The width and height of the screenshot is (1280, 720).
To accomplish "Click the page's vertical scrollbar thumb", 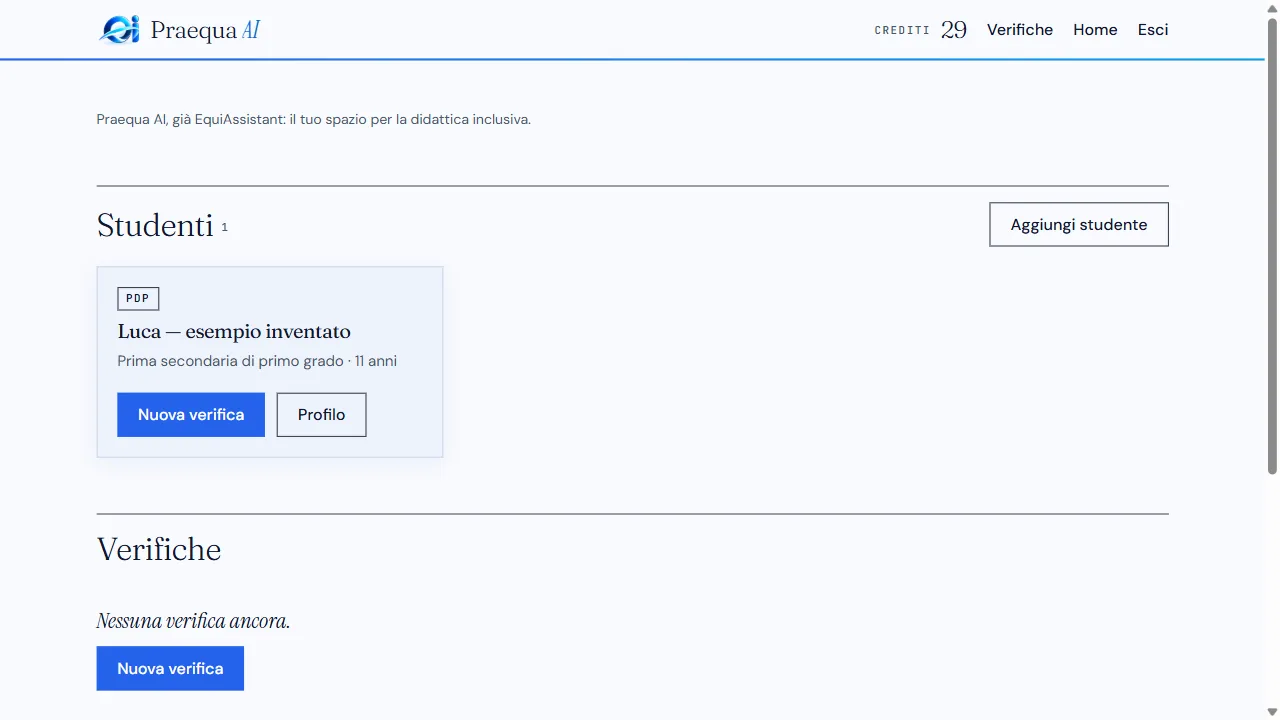I will click(1272, 245).
